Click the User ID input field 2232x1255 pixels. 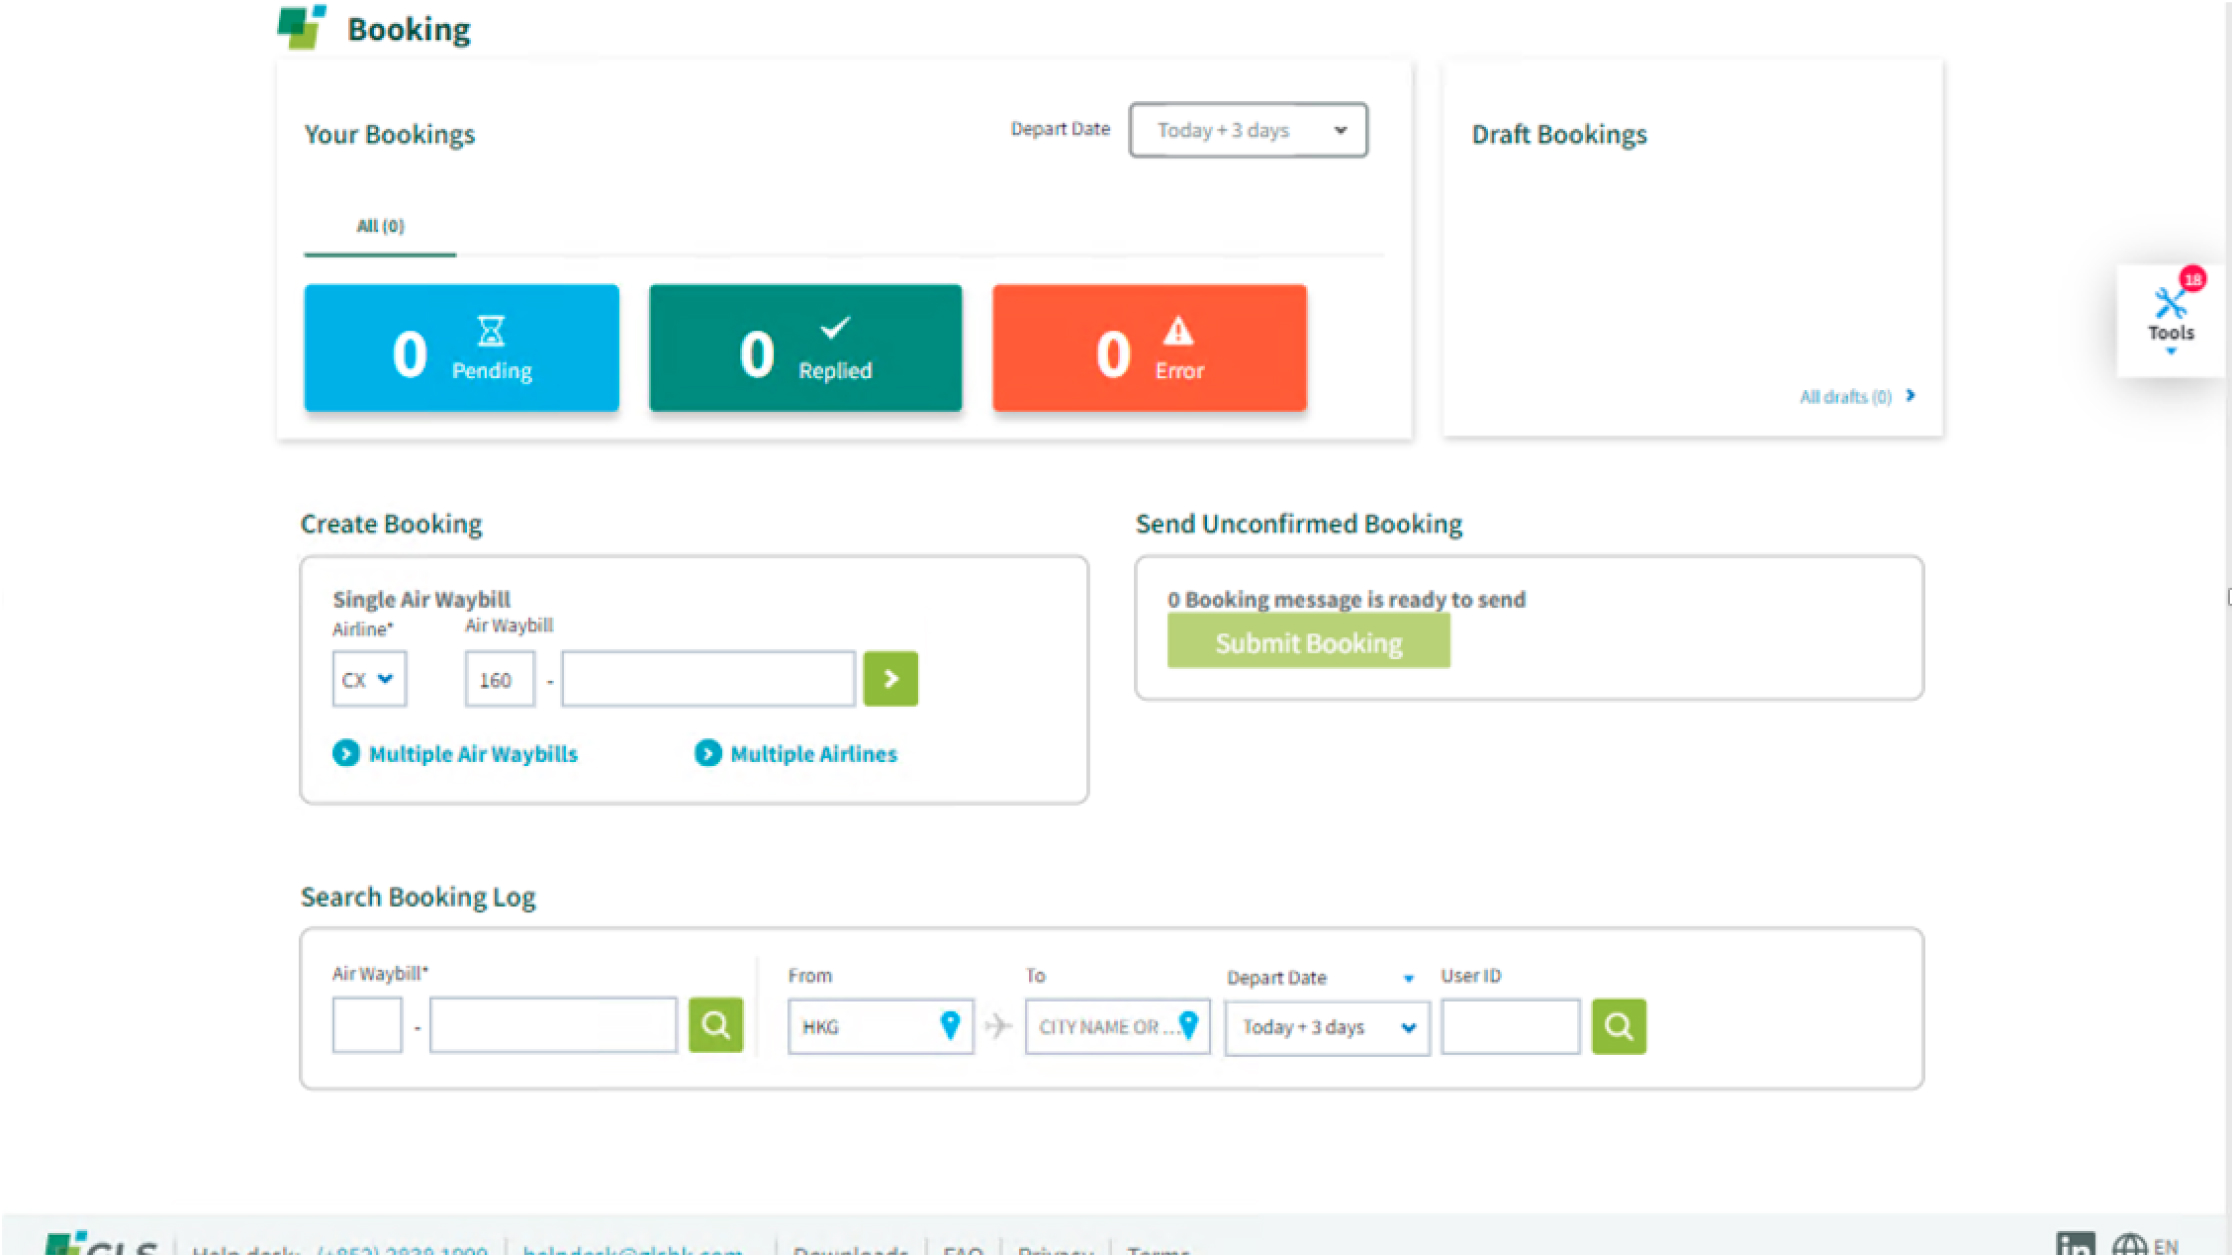pos(1509,1027)
